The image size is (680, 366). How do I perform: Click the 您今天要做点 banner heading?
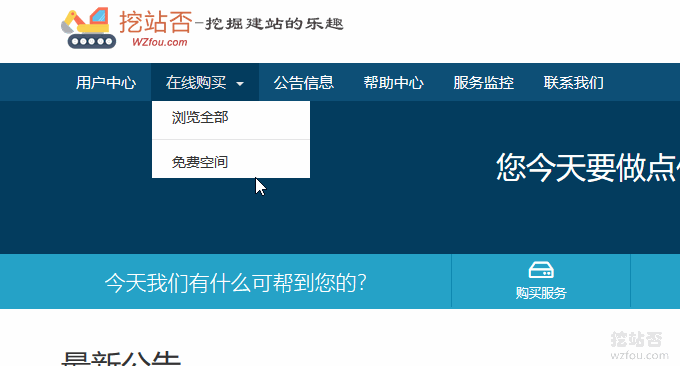(x=588, y=167)
